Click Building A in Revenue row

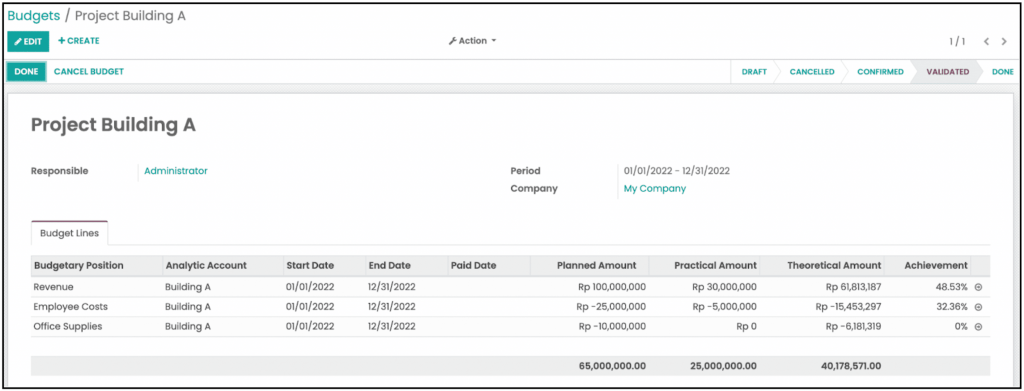click(188, 287)
